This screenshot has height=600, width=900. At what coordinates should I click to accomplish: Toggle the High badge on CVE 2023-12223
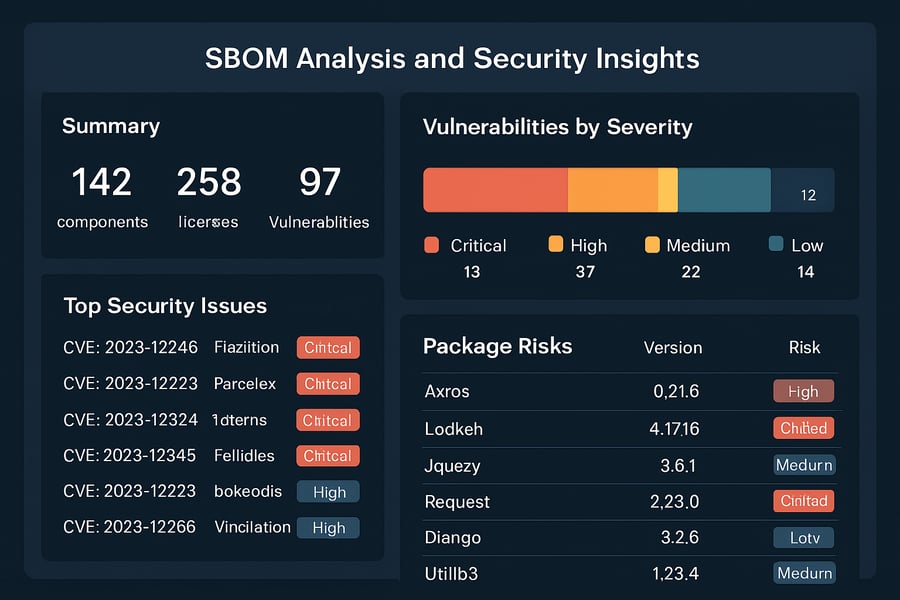[328, 491]
